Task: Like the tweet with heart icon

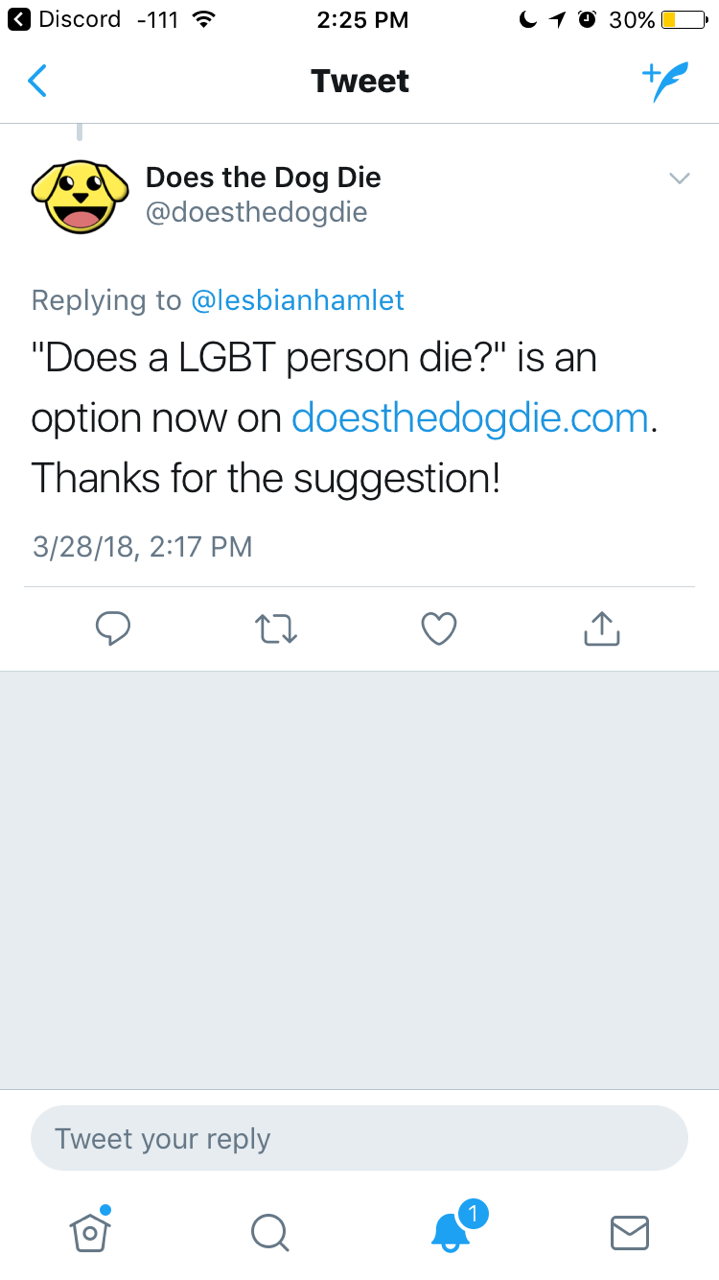Action: point(439,628)
